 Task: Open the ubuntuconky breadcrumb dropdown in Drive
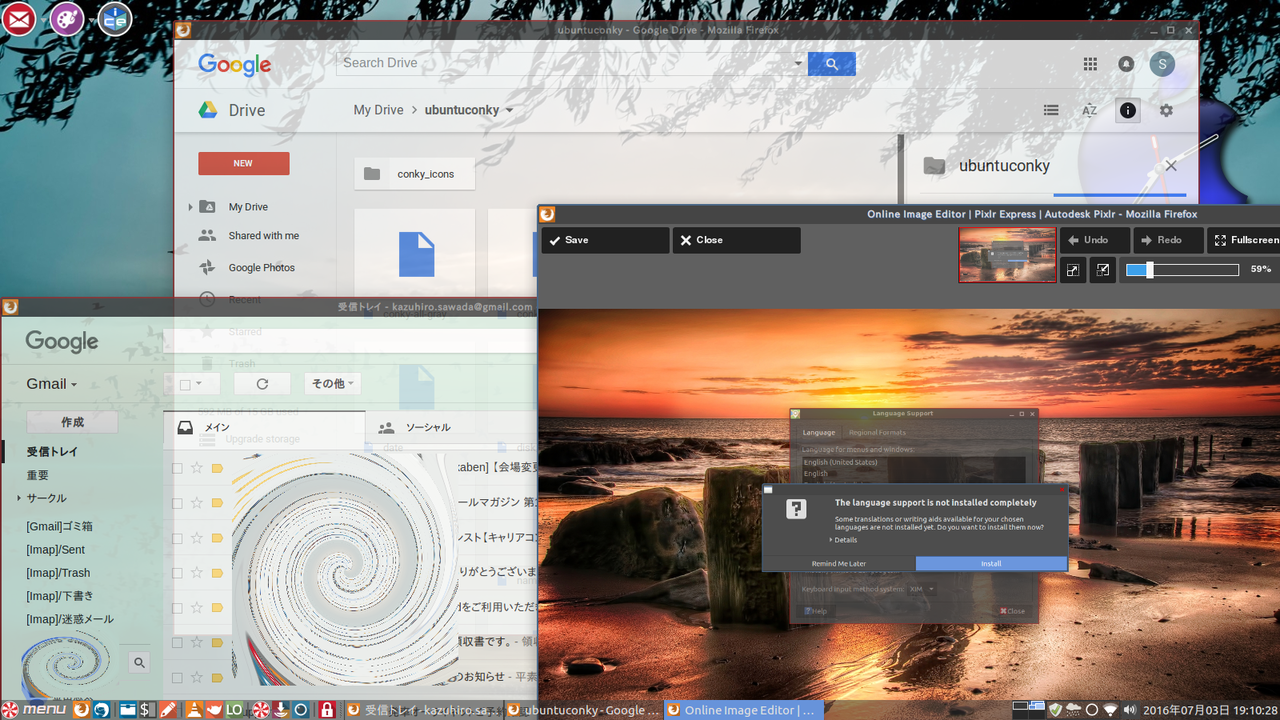pos(509,111)
